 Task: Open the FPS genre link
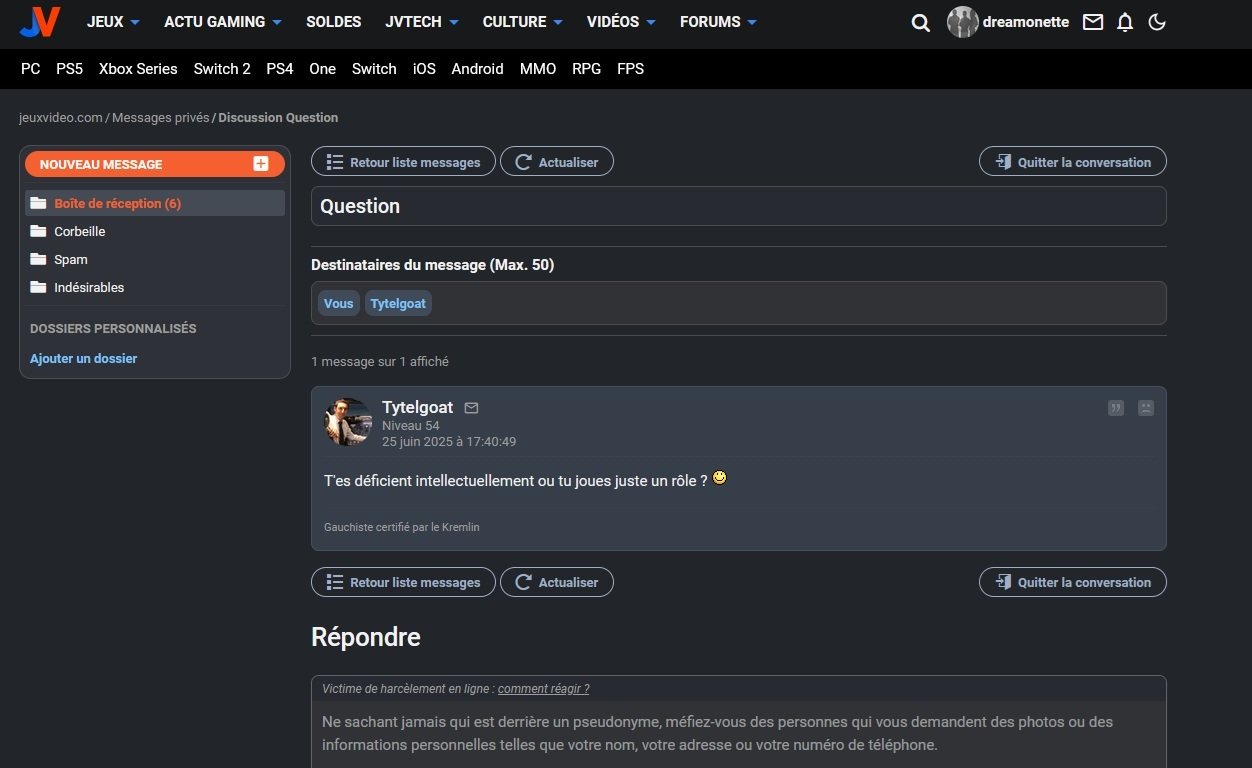(631, 69)
